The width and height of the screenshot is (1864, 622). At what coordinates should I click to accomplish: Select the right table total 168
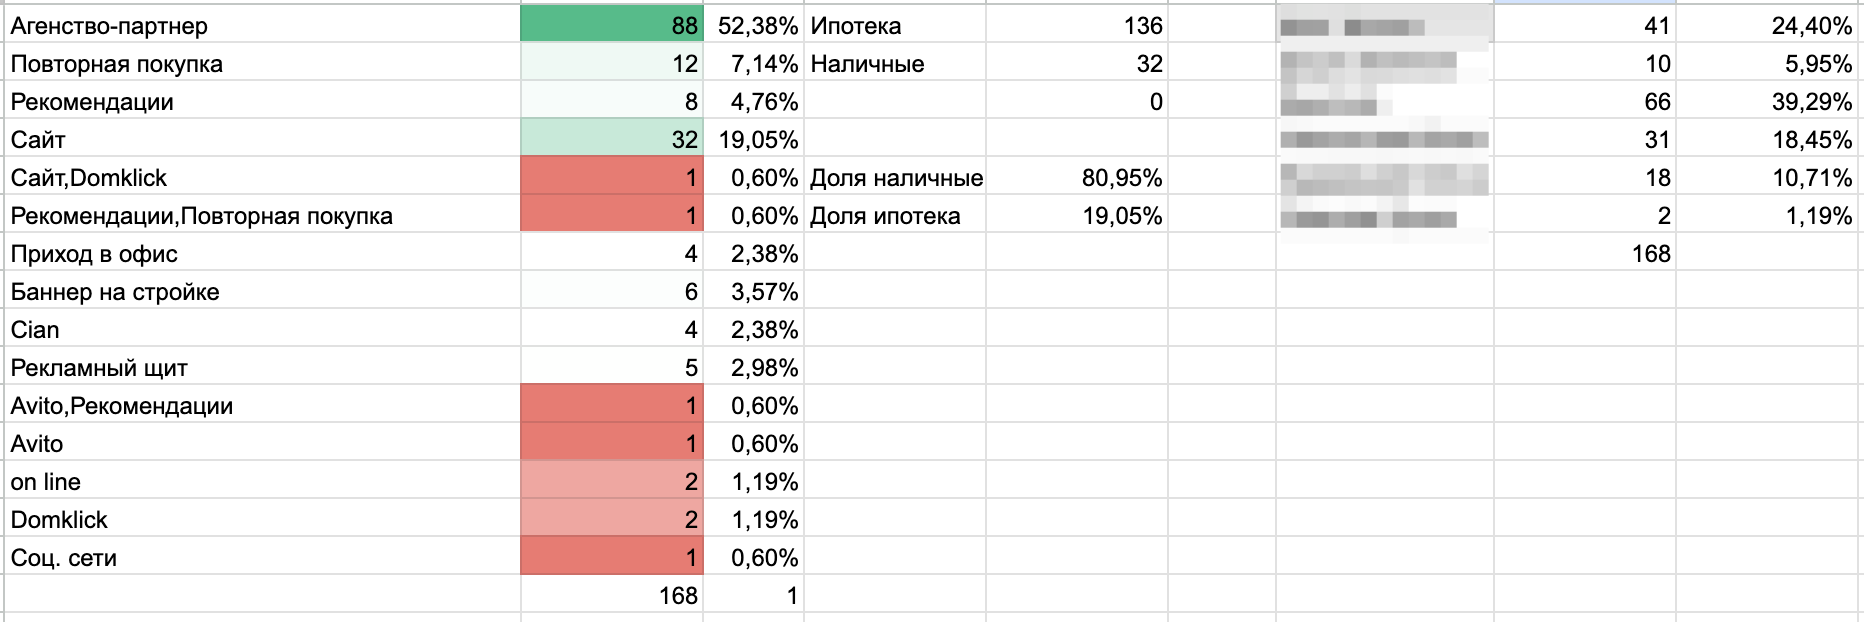click(1585, 253)
